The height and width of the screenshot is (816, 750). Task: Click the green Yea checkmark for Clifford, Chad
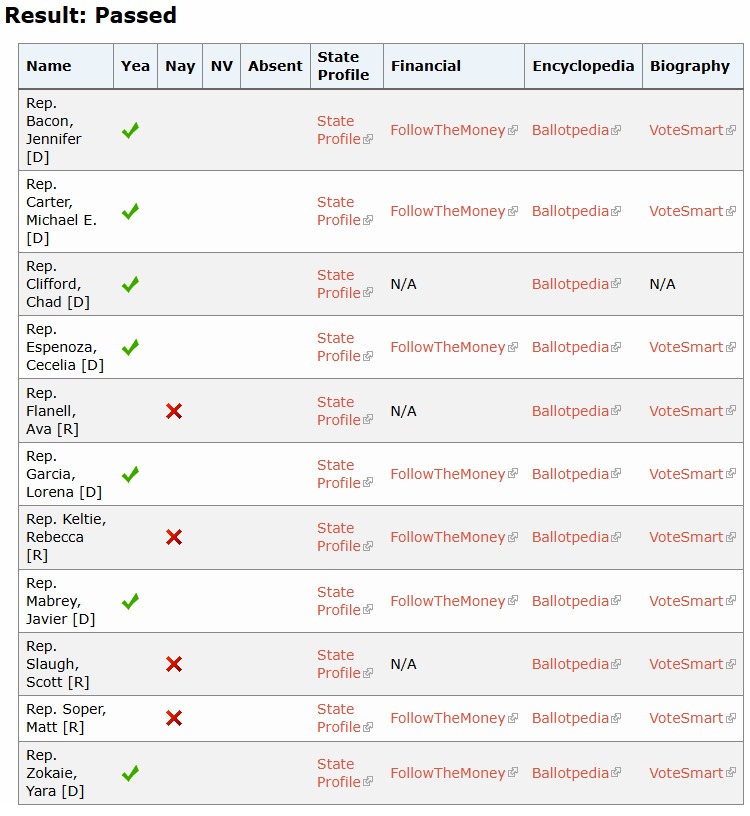click(x=130, y=284)
